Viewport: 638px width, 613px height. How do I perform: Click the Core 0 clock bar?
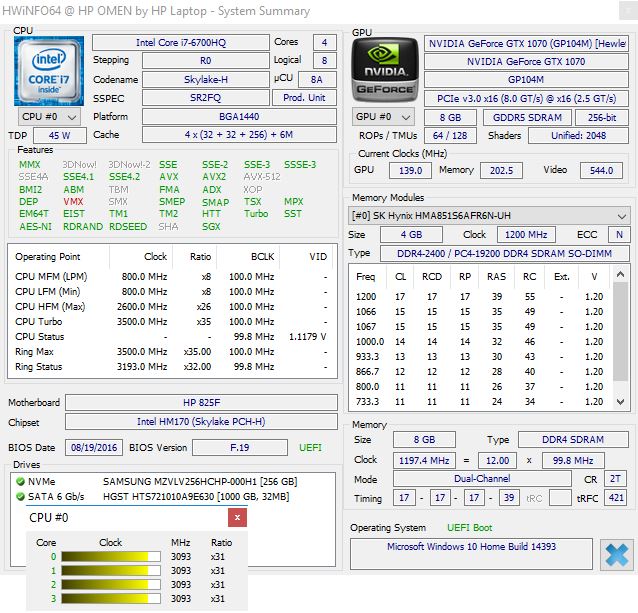[x=111, y=556]
